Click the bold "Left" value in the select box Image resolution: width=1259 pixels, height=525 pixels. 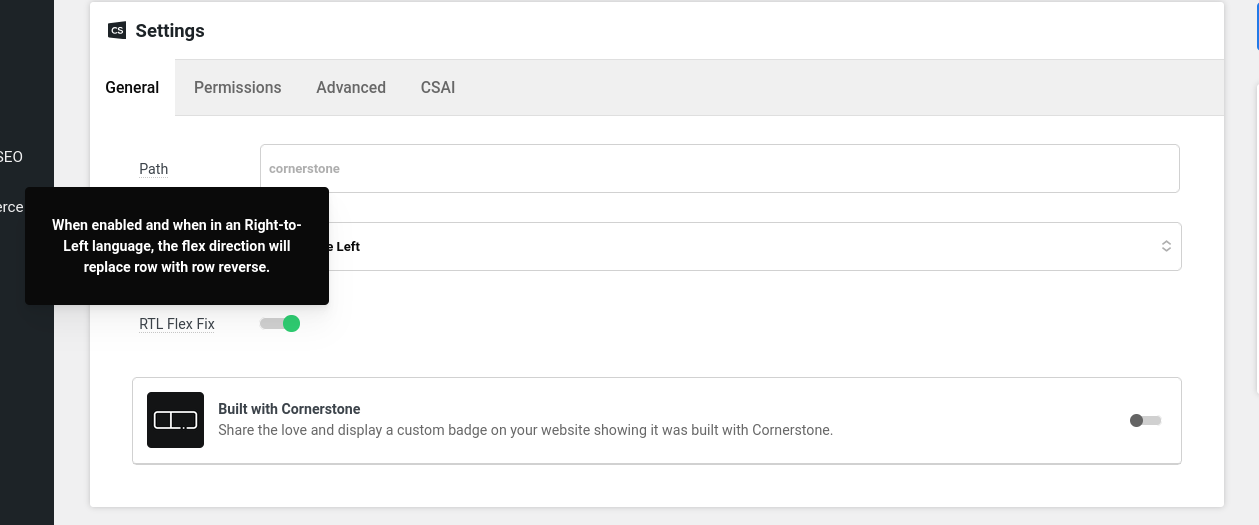(344, 247)
